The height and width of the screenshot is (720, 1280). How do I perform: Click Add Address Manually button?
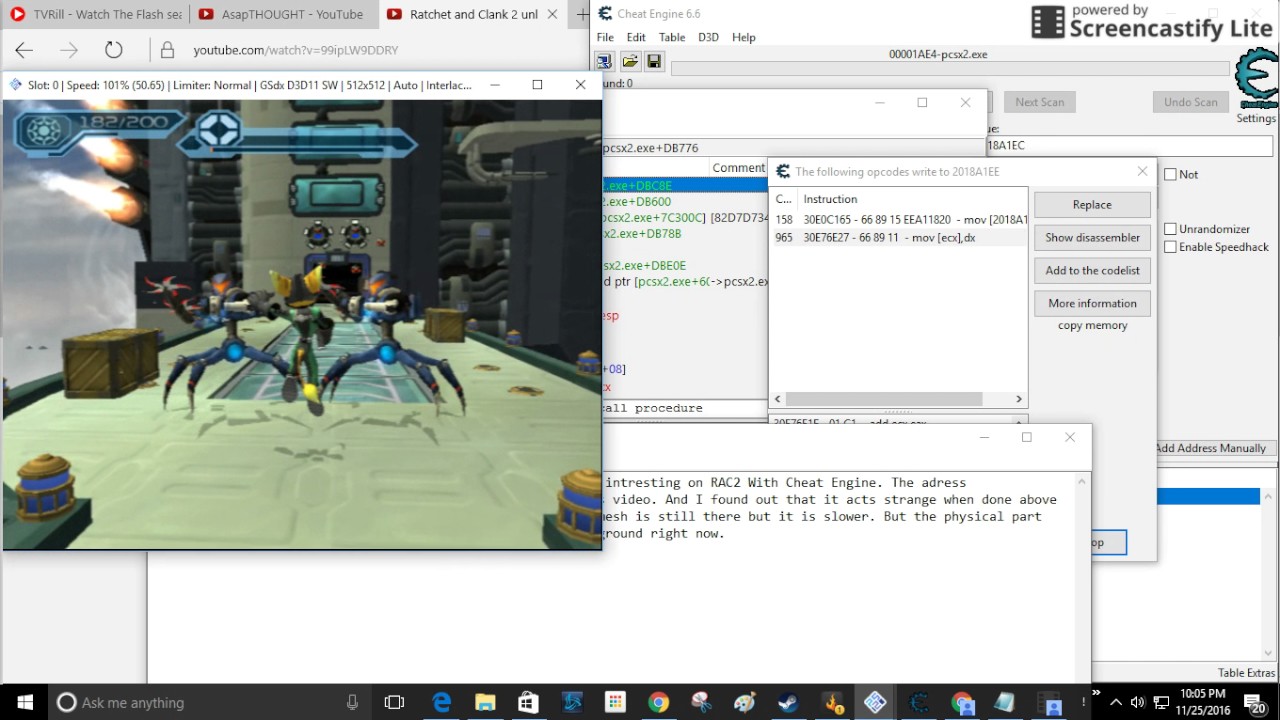point(1211,448)
